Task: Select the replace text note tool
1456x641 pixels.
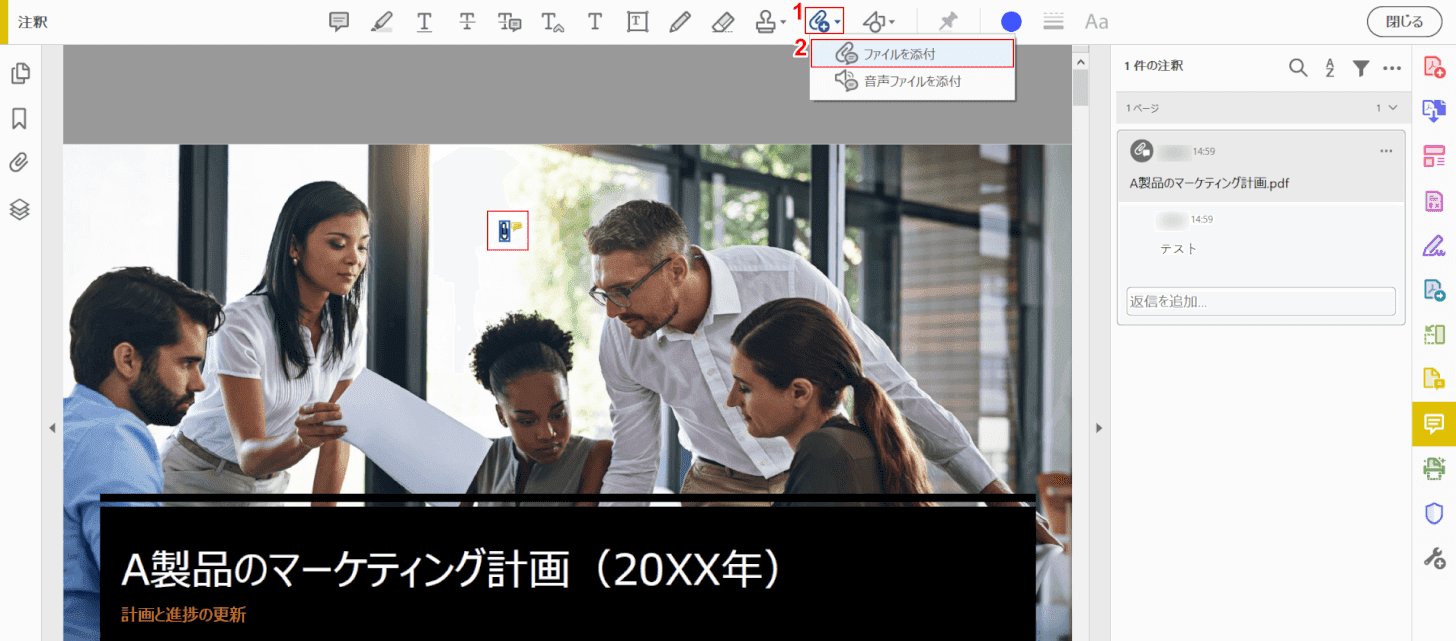Action: point(510,22)
